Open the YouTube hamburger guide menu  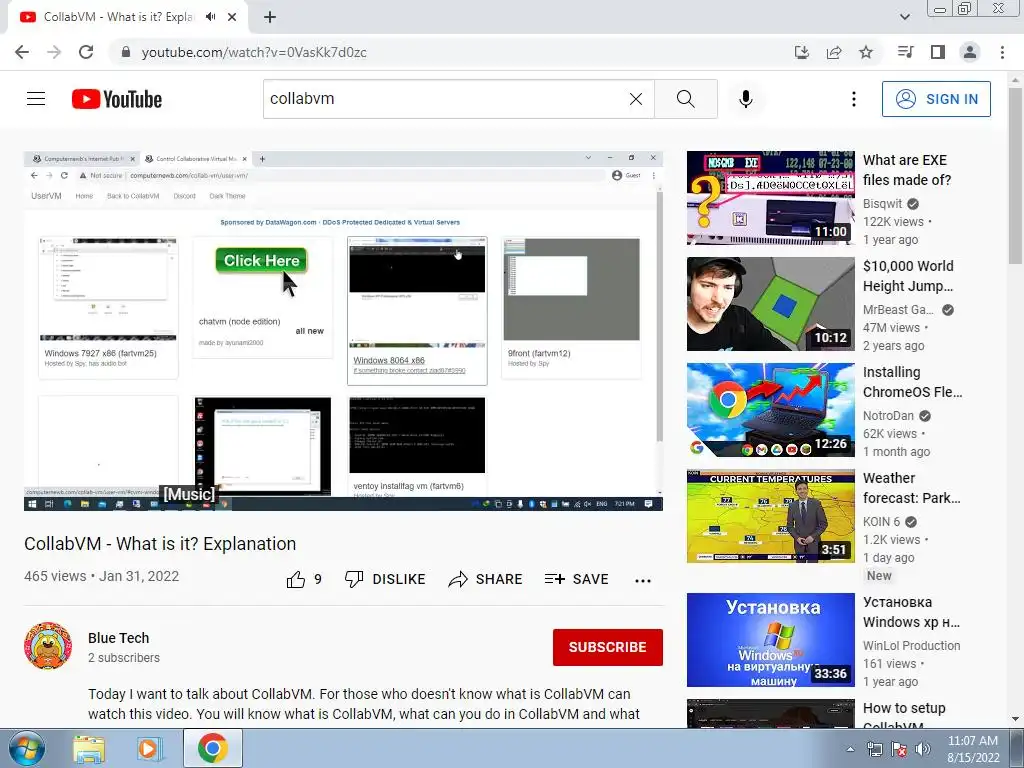click(x=36, y=99)
